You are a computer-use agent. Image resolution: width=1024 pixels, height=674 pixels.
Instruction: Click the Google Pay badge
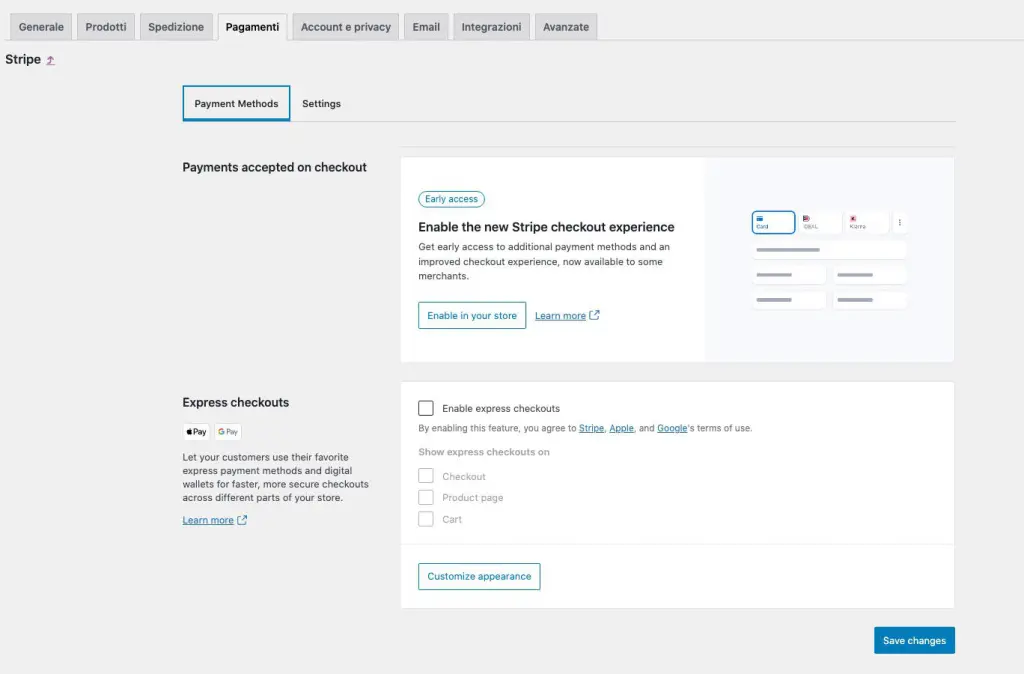[228, 432]
